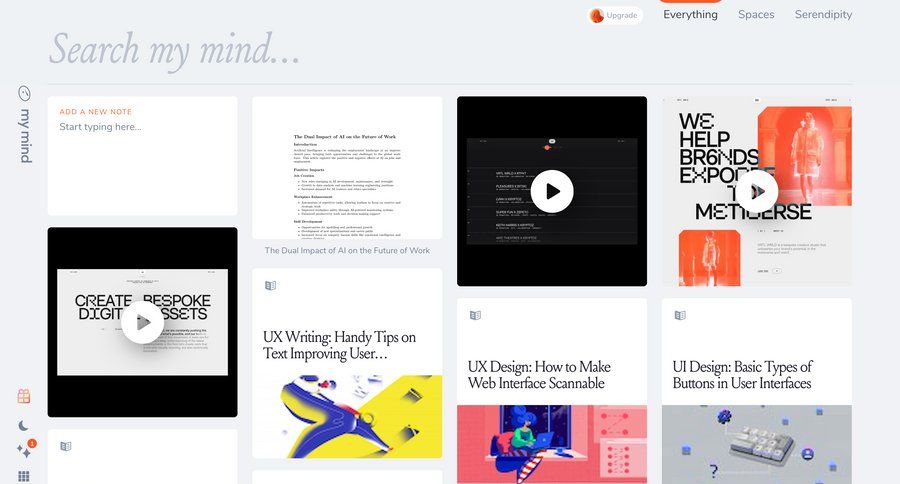
Task: Click the article icon on UX Design Scannable card
Action: (475, 315)
